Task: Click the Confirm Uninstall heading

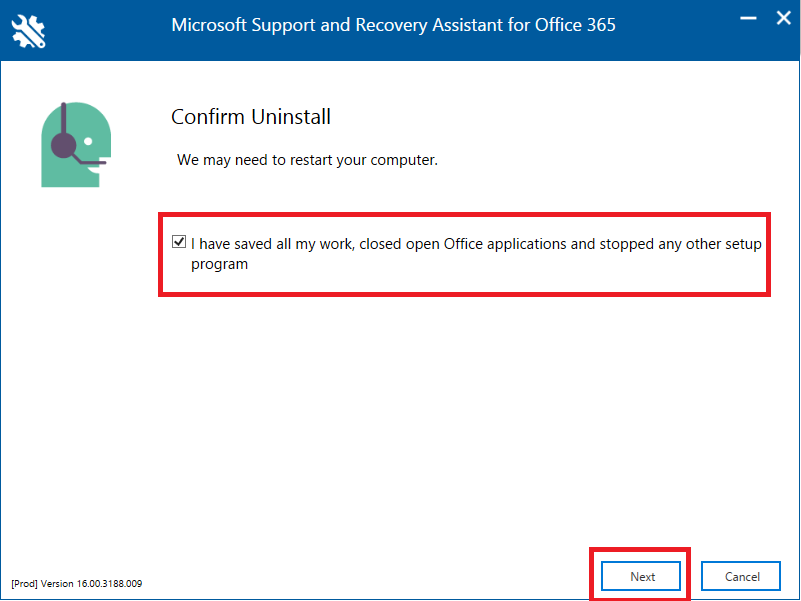Action: (x=251, y=117)
